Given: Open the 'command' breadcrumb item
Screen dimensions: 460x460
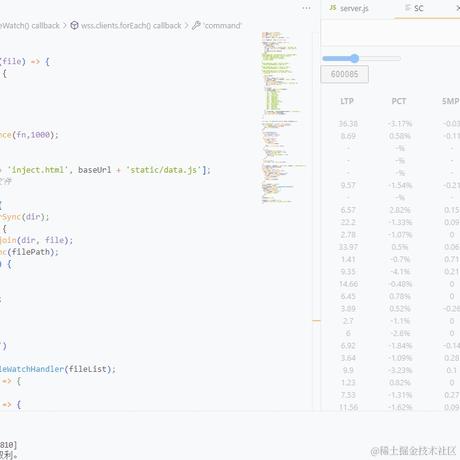Looking at the screenshot, I should pos(222,26).
